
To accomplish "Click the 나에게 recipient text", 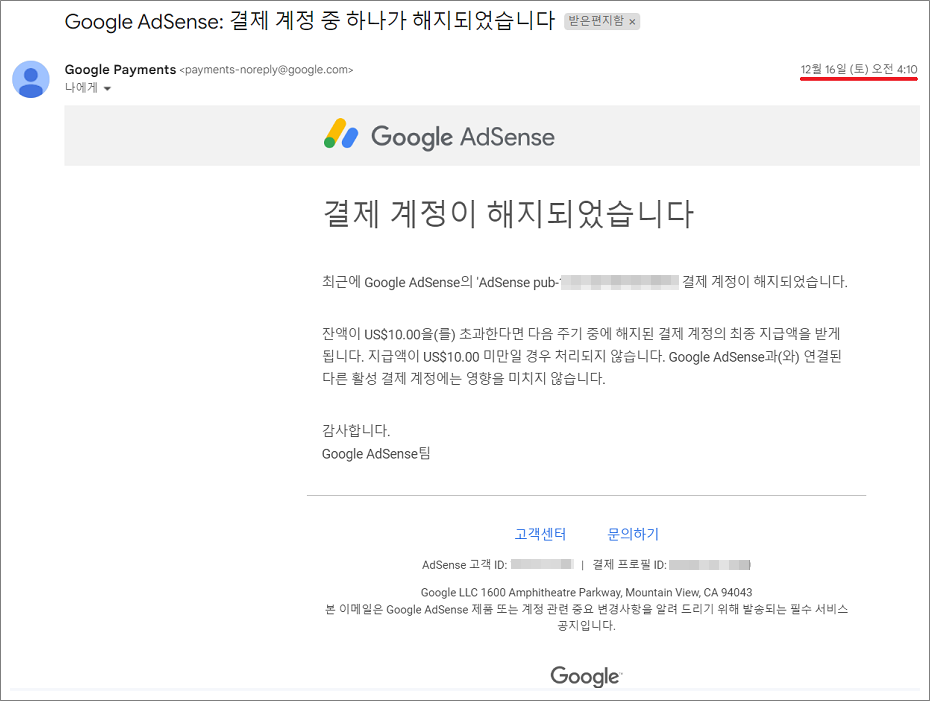I will 81,88.
